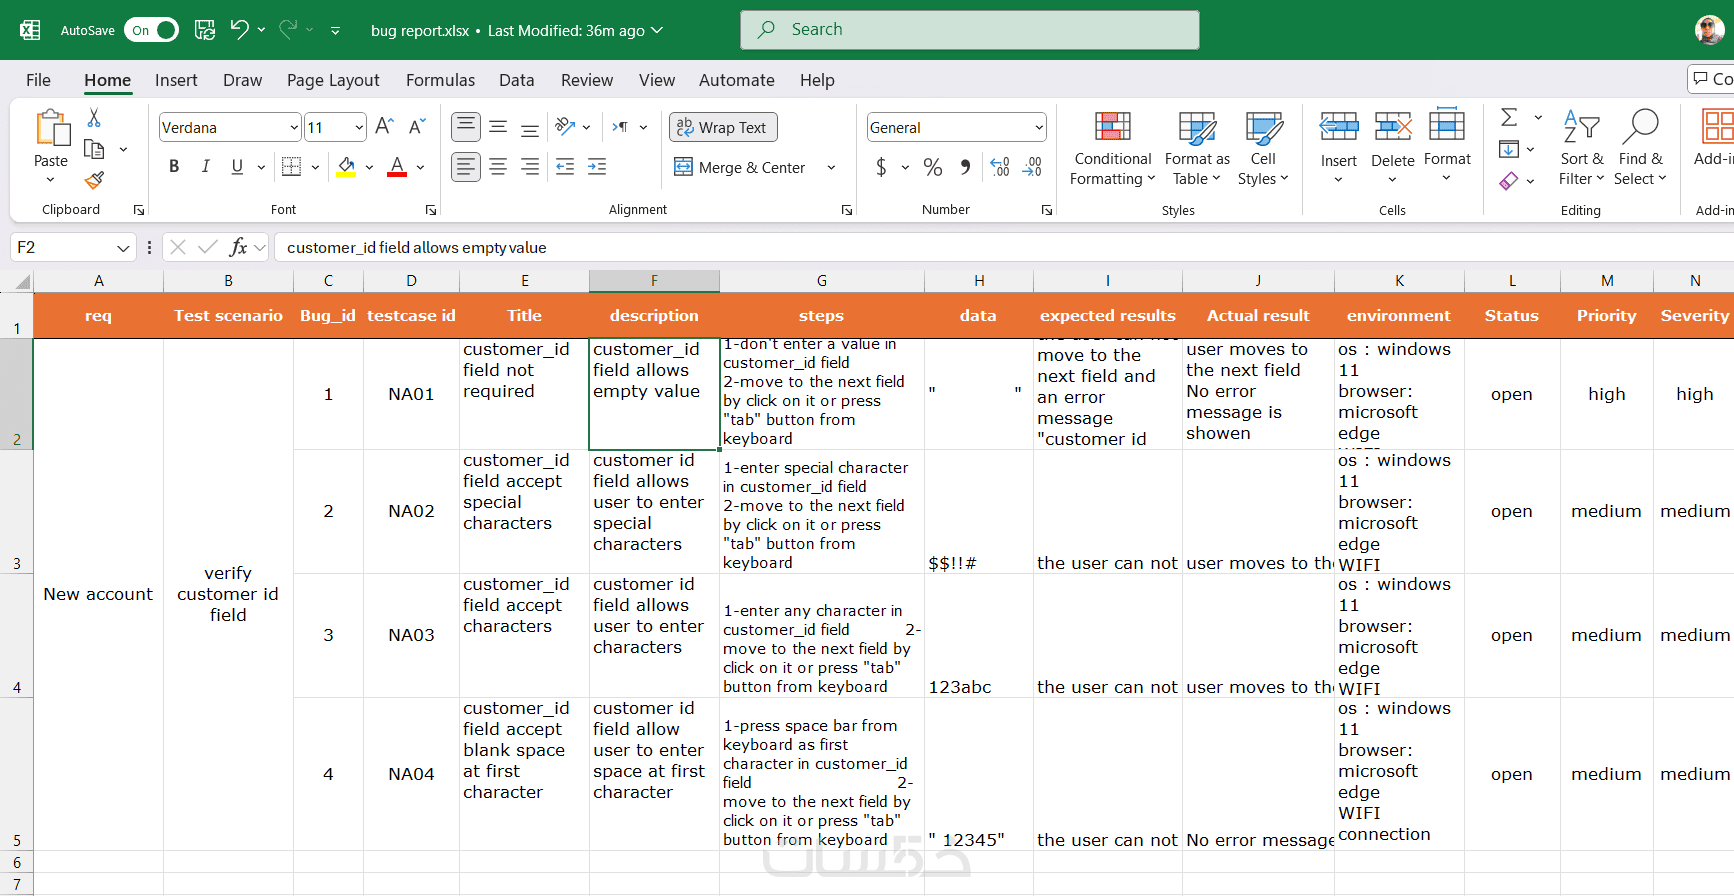The width and height of the screenshot is (1734, 896).
Task: Toggle Wrap Text for the cell
Action: coord(723,127)
